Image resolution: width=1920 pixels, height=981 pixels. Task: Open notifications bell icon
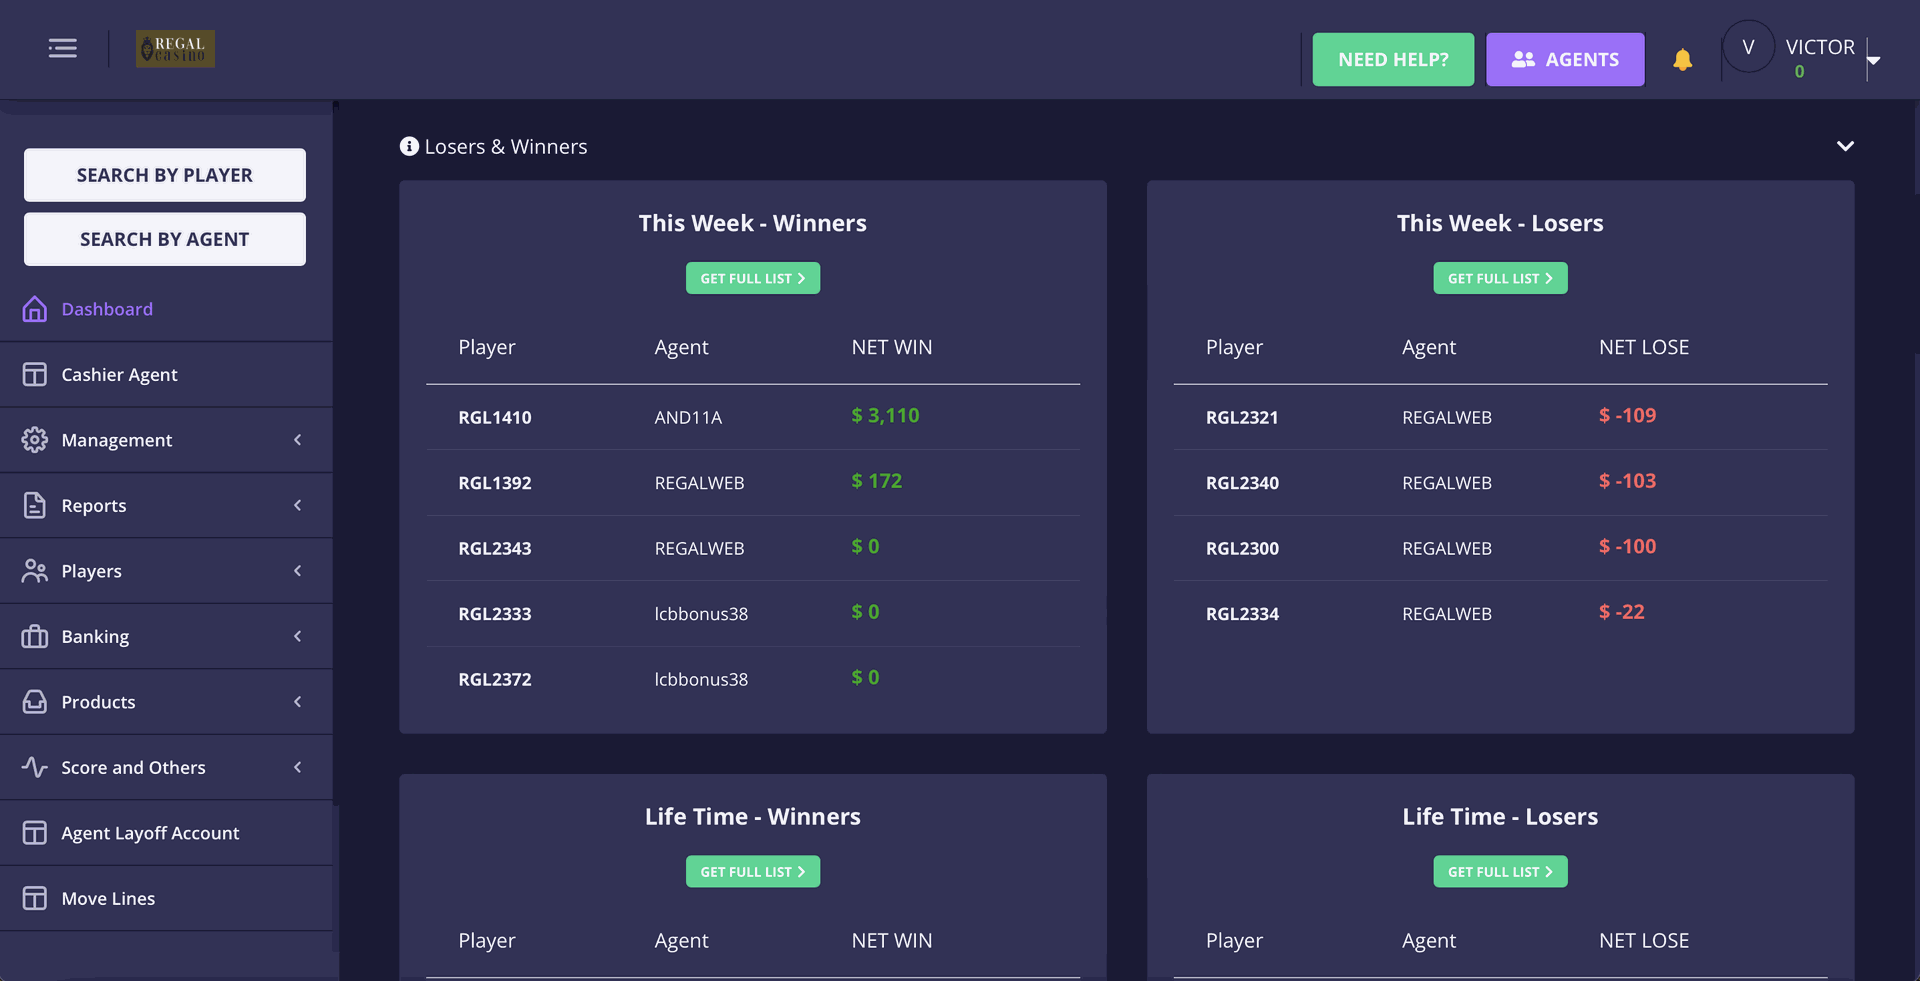pyautogui.click(x=1682, y=60)
